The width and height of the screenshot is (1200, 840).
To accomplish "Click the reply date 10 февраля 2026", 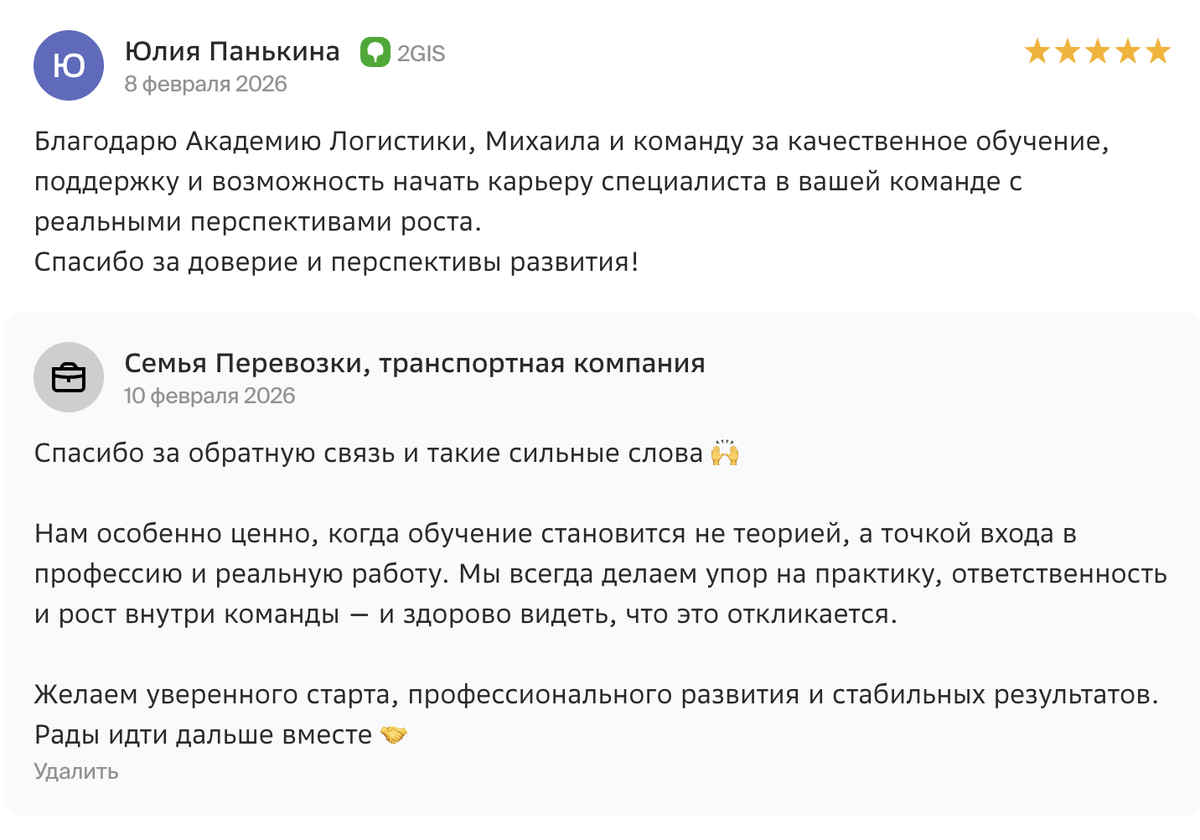I will tap(210, 396).
